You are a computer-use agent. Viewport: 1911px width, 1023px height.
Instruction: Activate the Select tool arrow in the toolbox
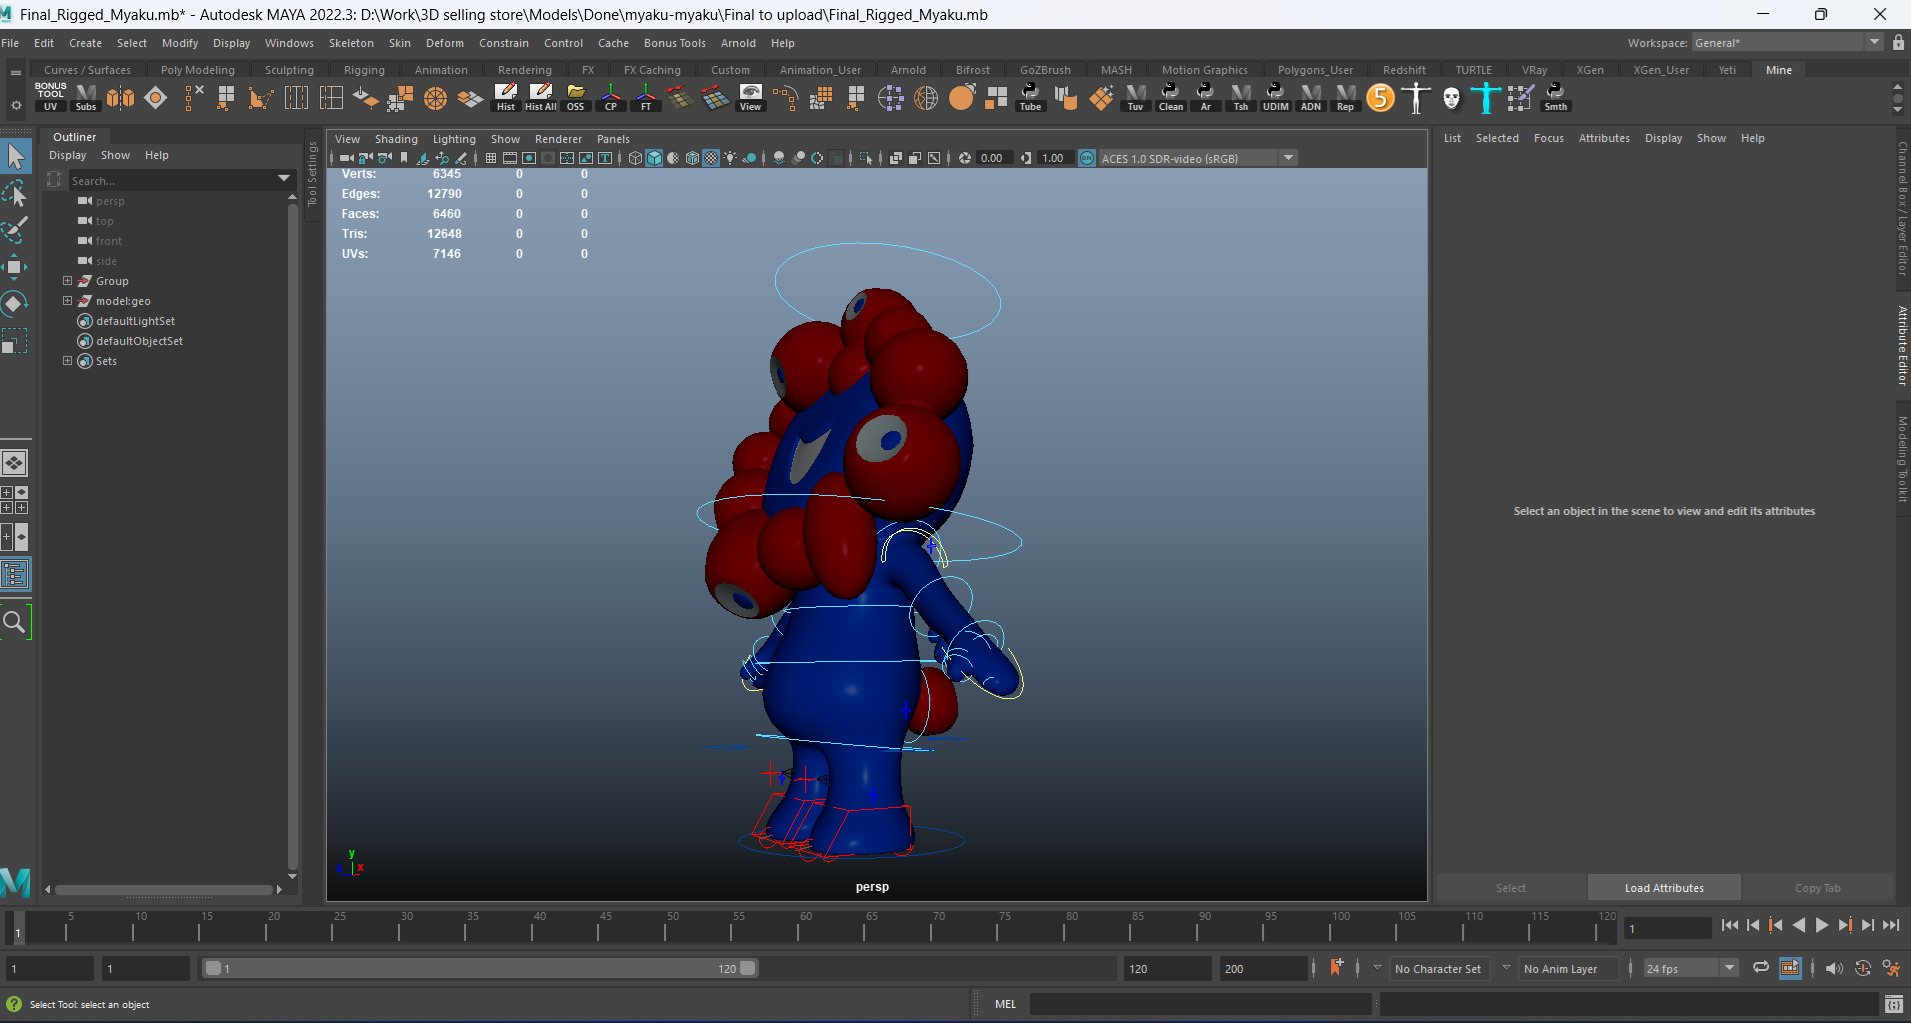(x=15, y=156)
